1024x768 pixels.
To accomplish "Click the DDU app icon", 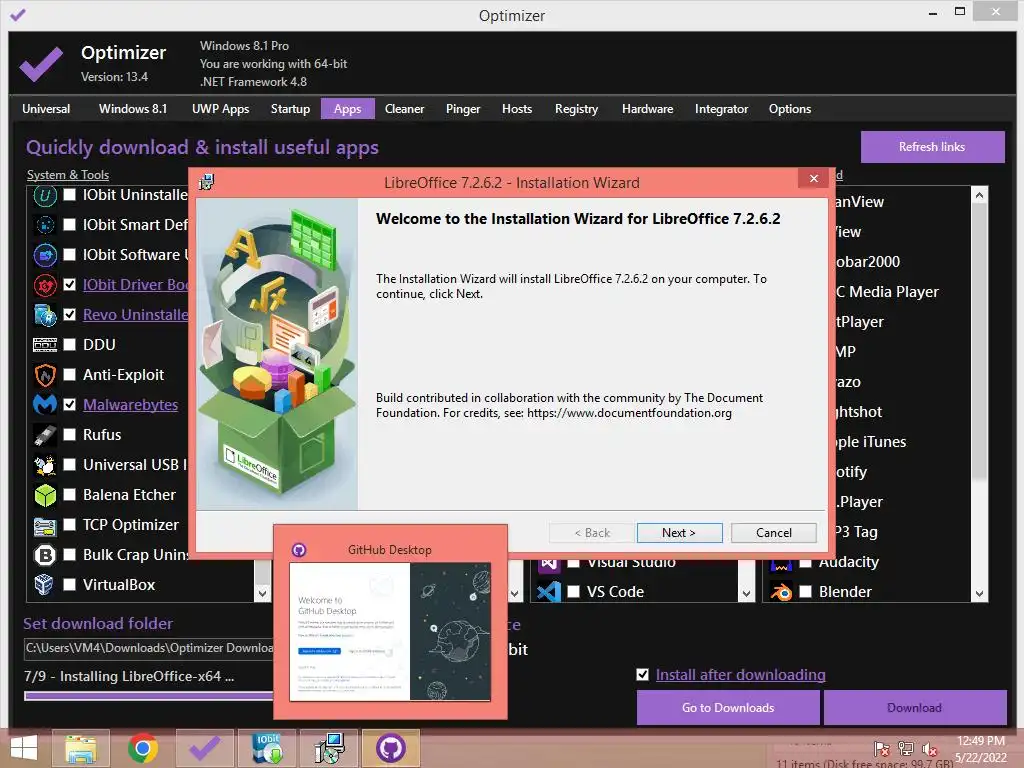I will pos(45,345).
